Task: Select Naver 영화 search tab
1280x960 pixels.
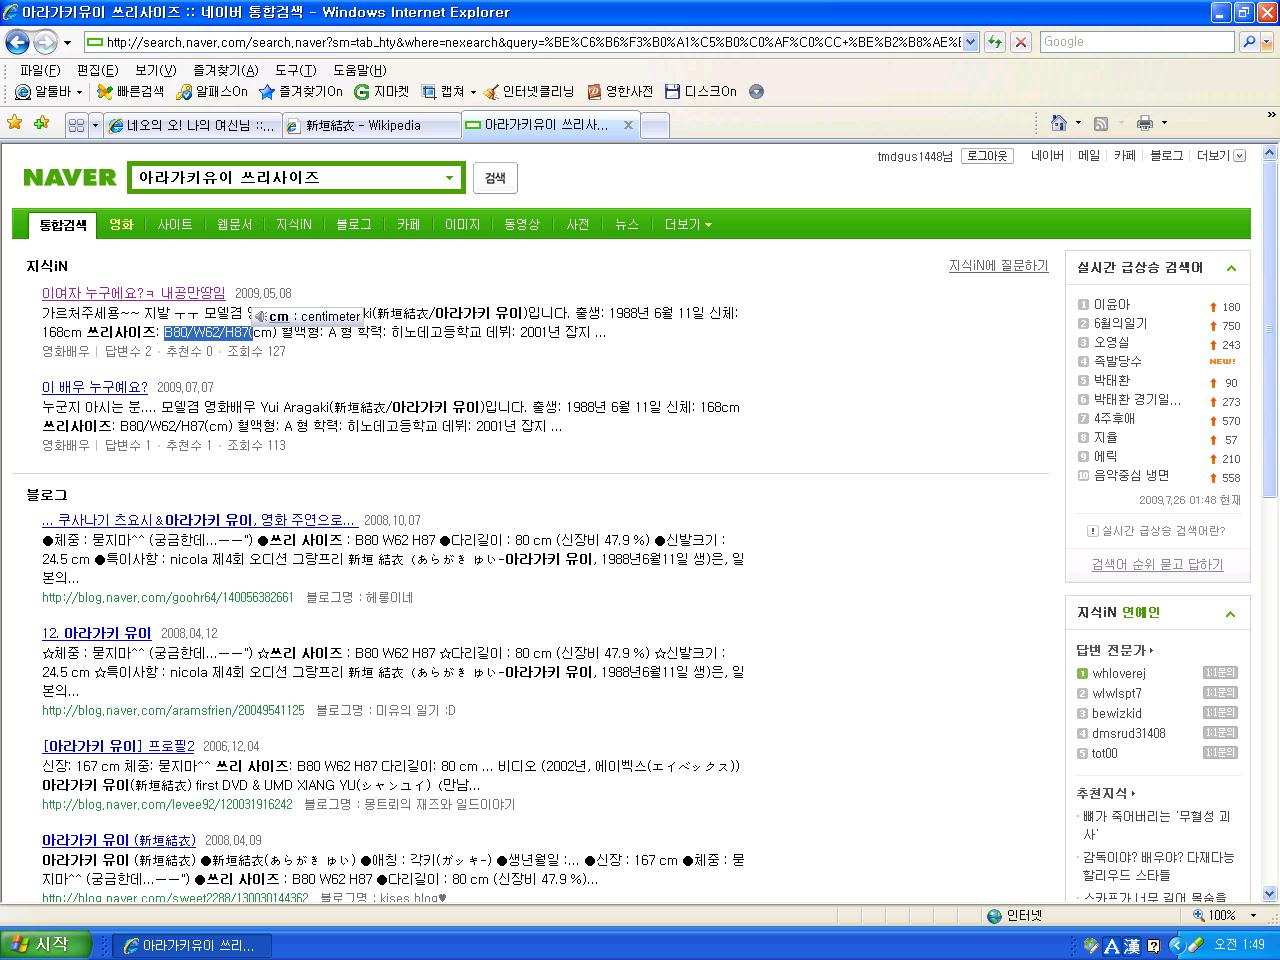Action: pos(121,224)
